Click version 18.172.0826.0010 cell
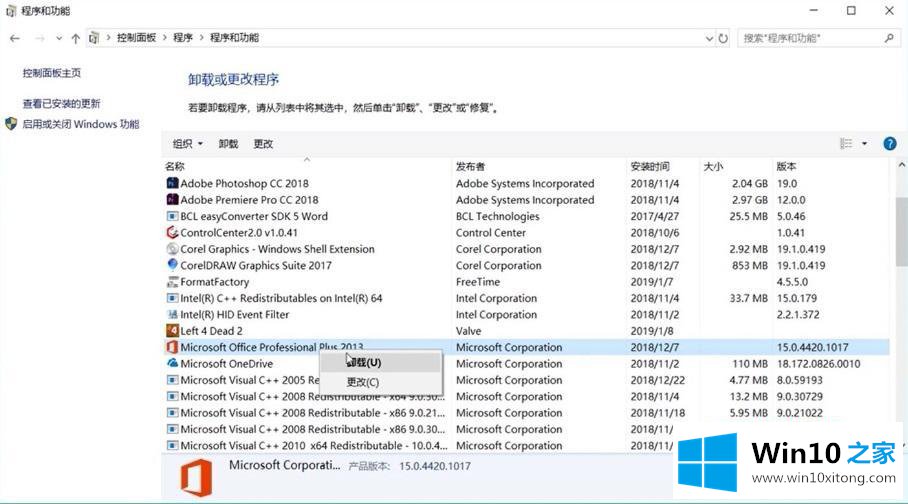 [x=818, y=364]
